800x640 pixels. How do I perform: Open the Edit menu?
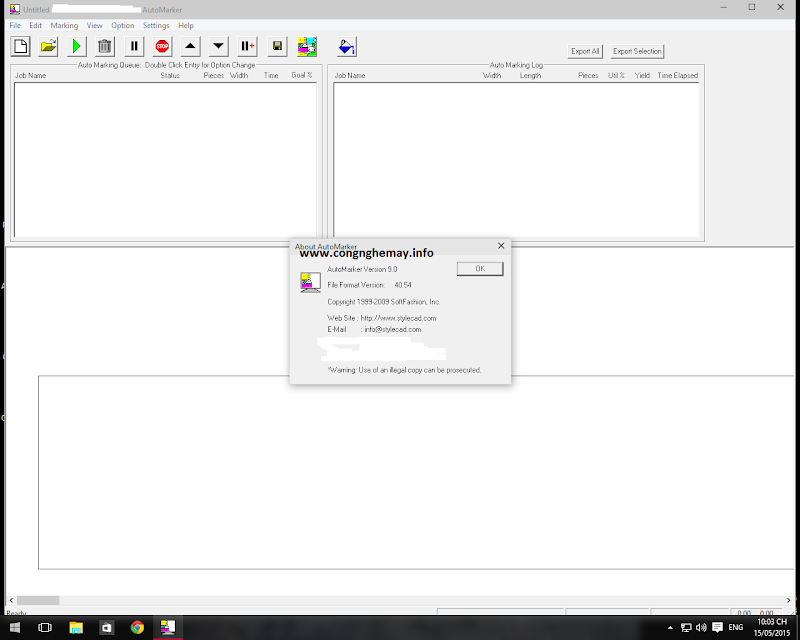coord(36,26)
